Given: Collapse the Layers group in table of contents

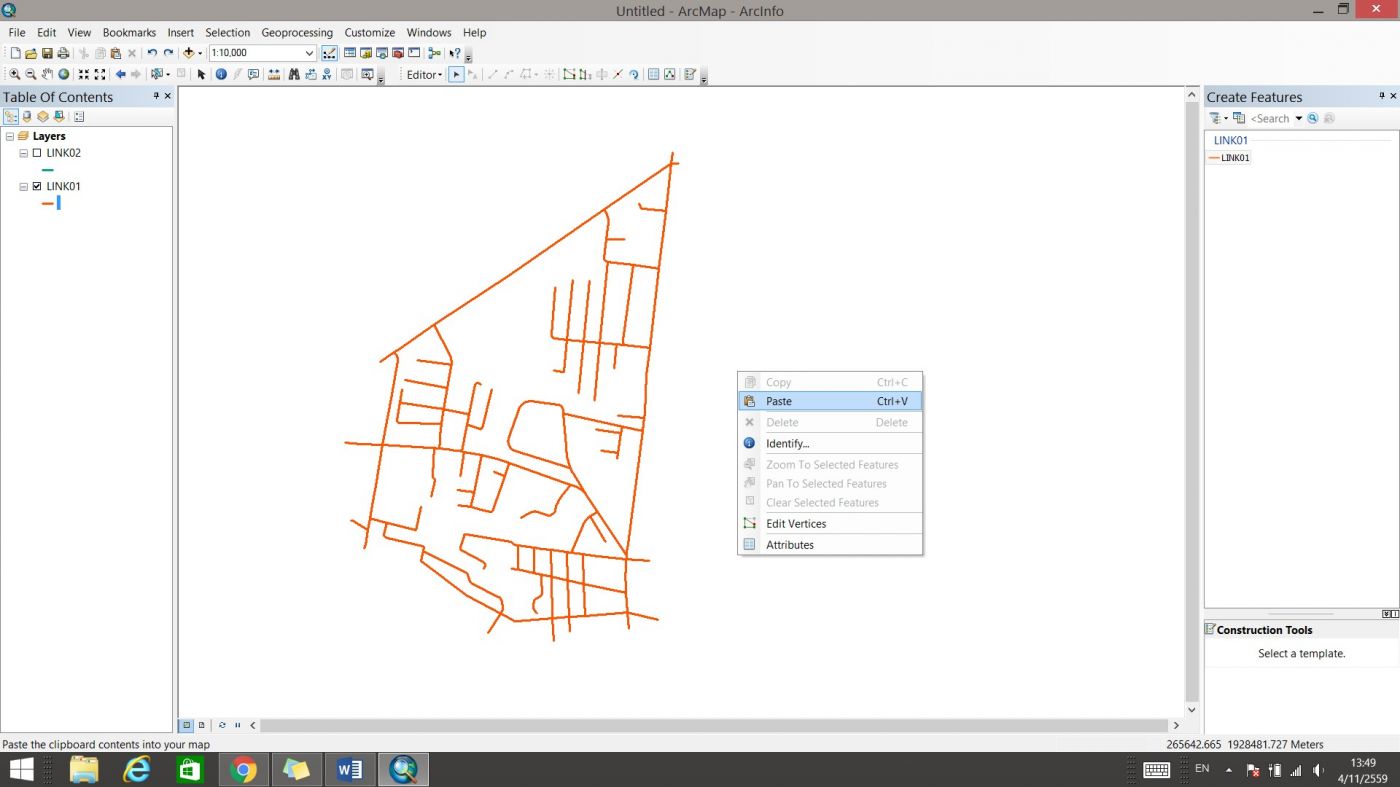Looking at the screenshot, I should pos(10,137).
